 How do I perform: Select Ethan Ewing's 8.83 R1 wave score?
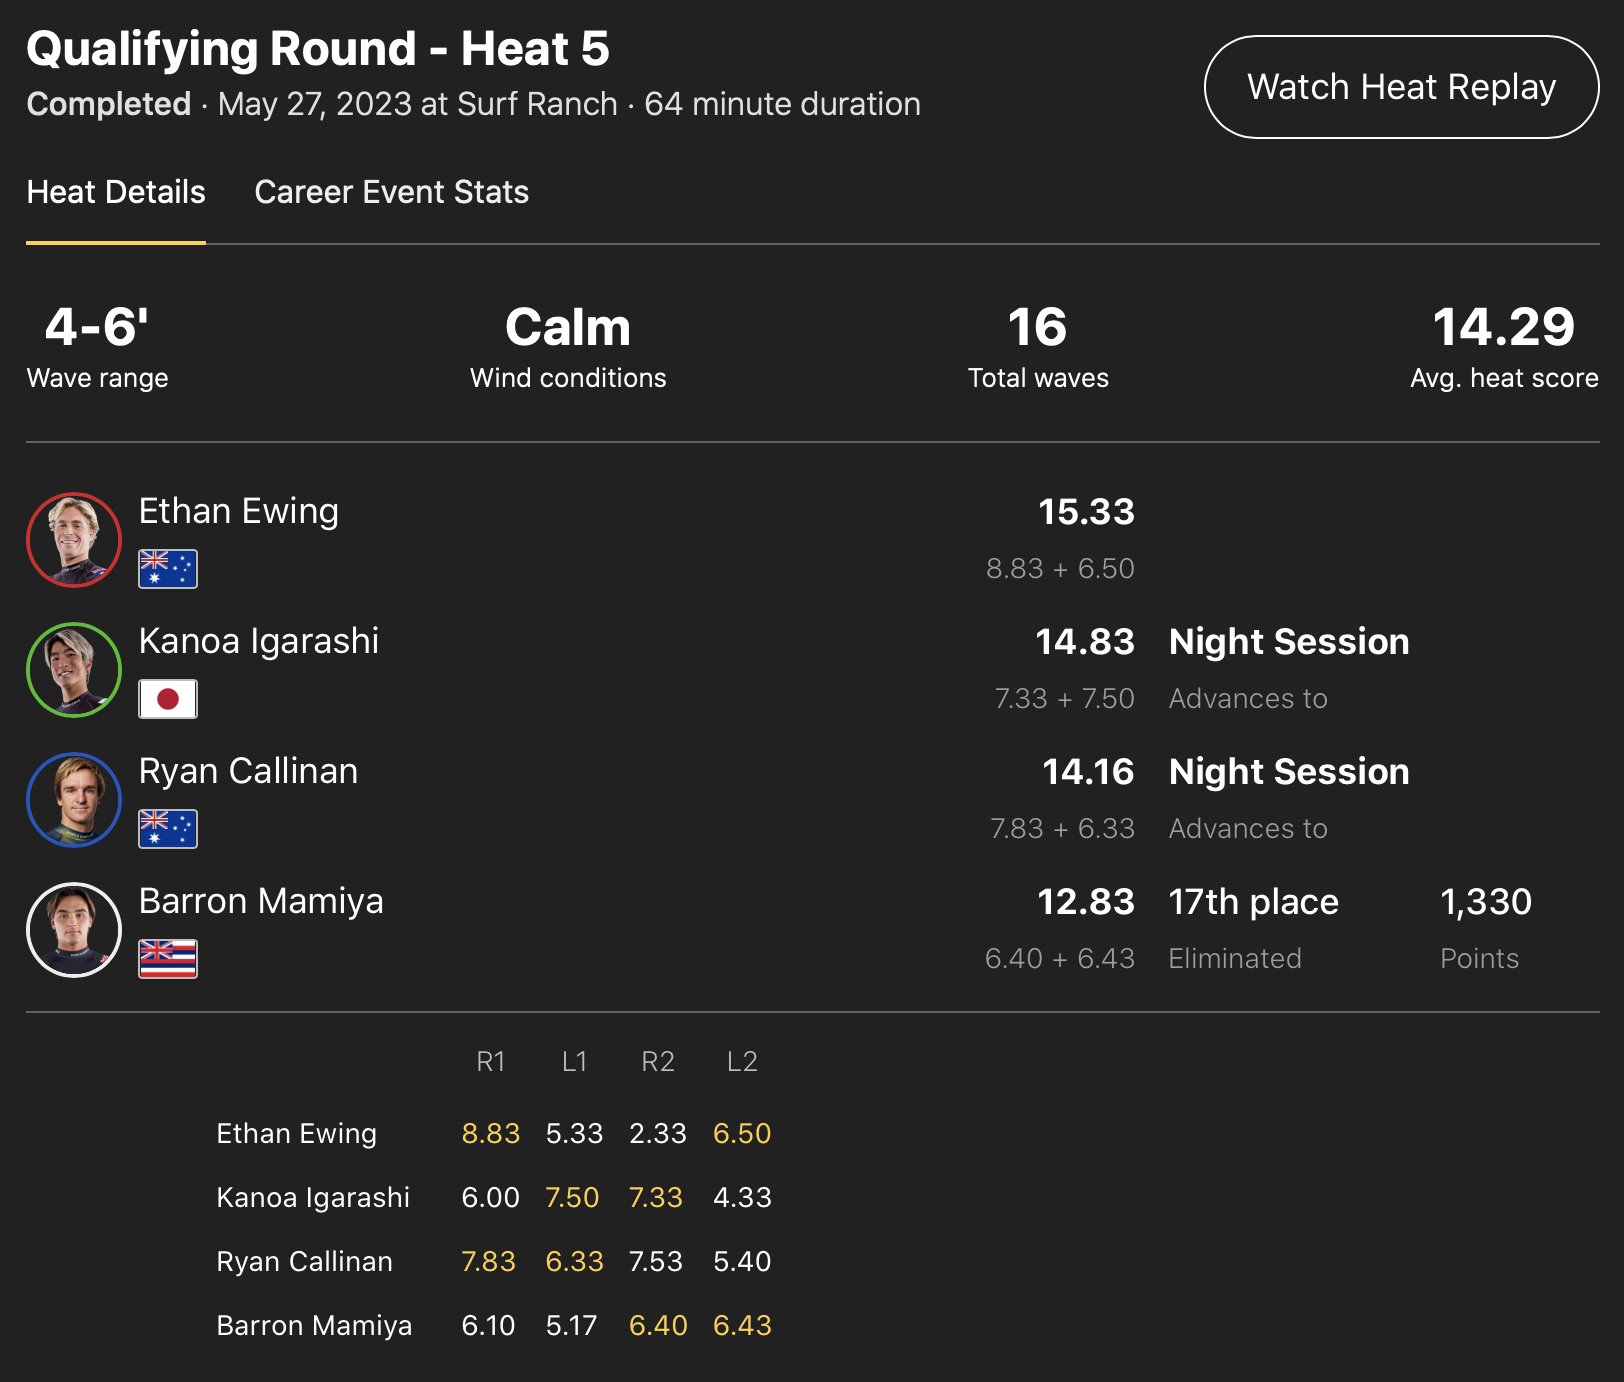tap(490, 1133)
